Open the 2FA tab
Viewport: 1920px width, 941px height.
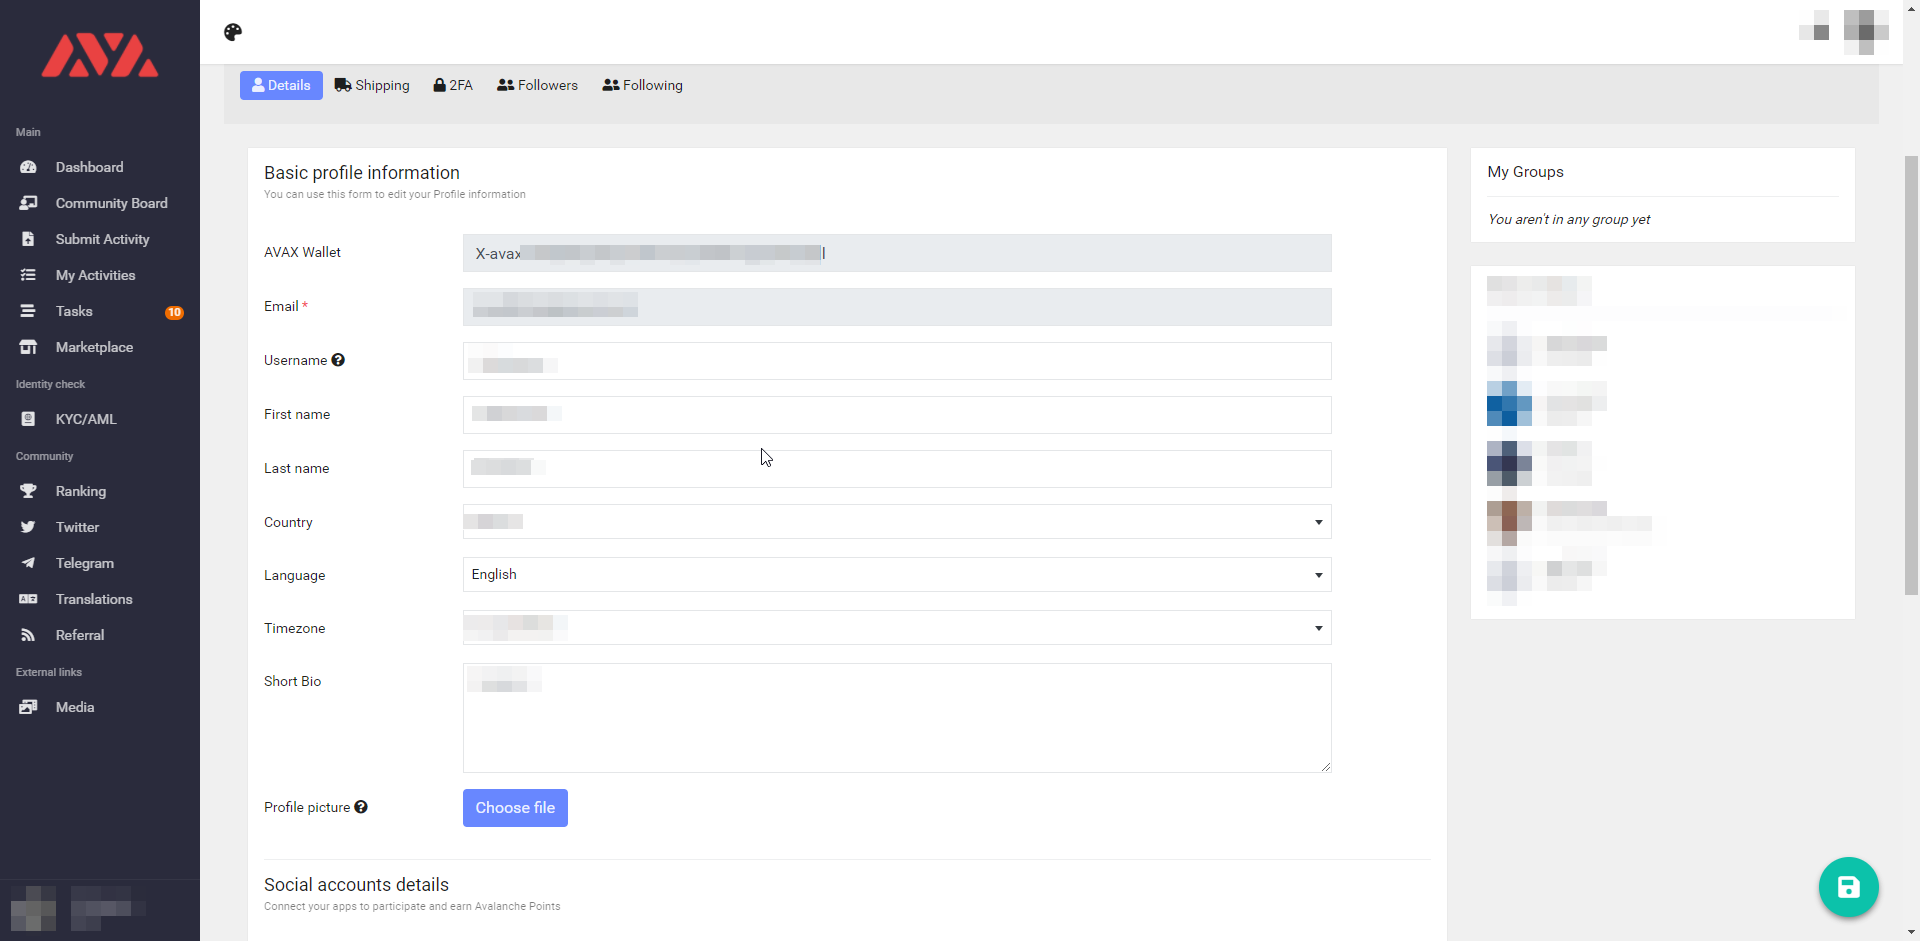[453, 85]
